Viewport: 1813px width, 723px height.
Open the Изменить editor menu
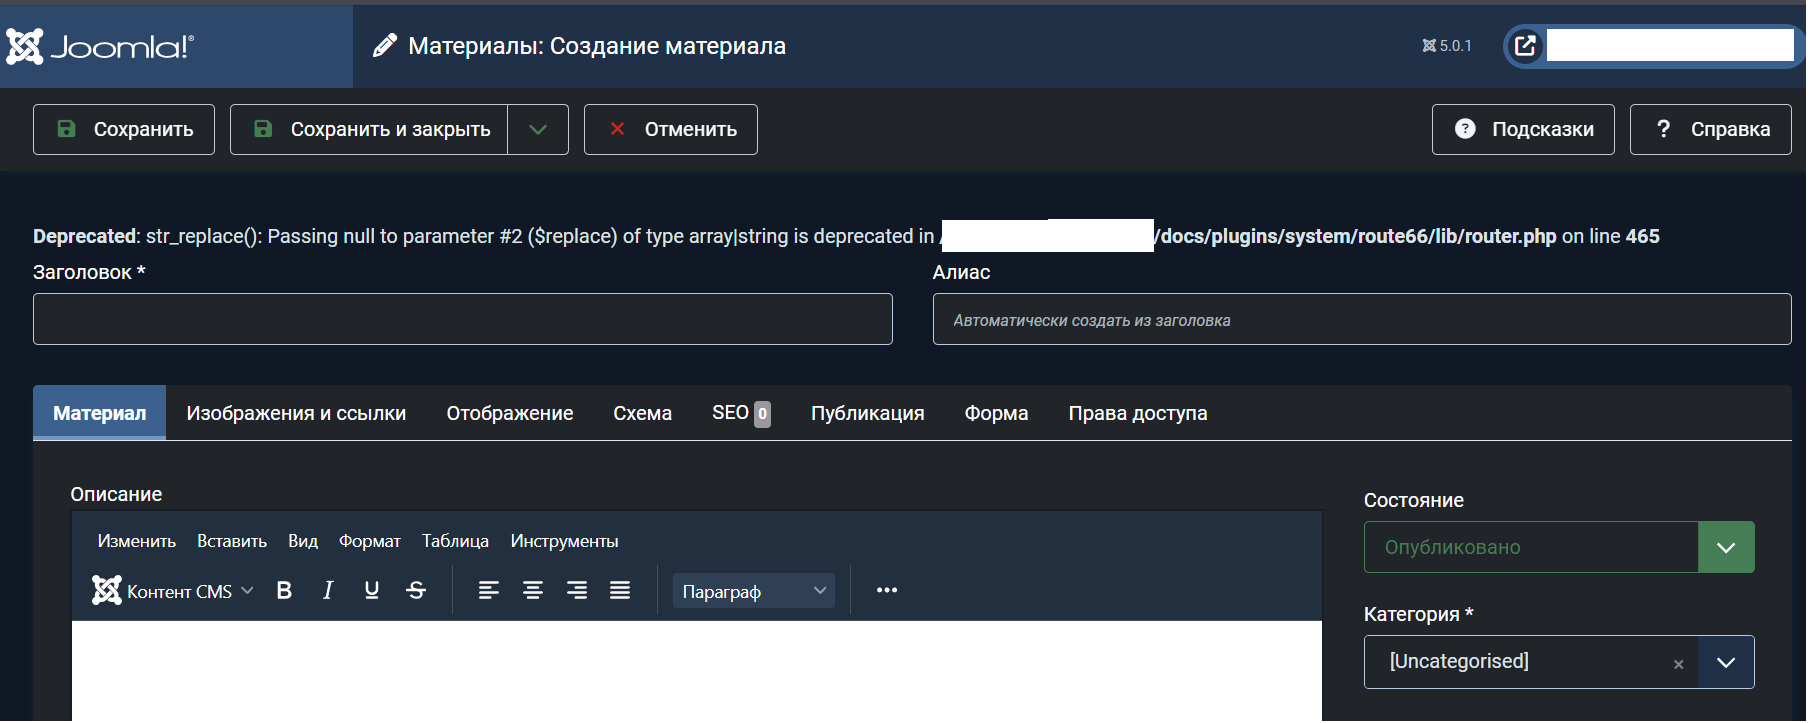pos(137,541)
